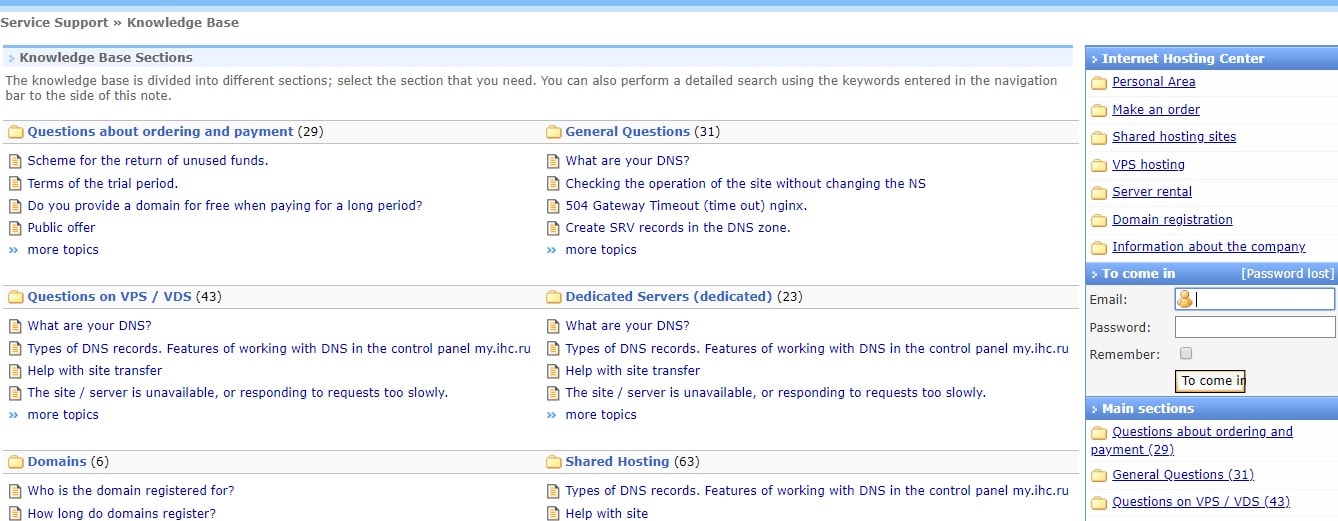This screenshot has height=521, width=1338.
Task: Click document icon next to 504 Gateway Timeout article
Action: click(x=553, y=206)
